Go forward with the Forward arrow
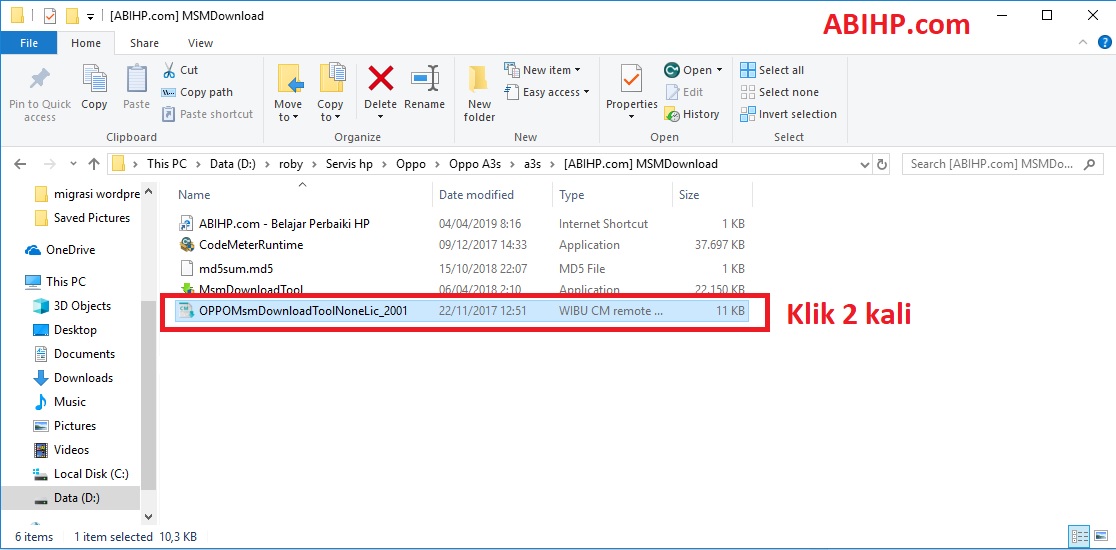Screen dimensions: 1116x550 (50, 164)
